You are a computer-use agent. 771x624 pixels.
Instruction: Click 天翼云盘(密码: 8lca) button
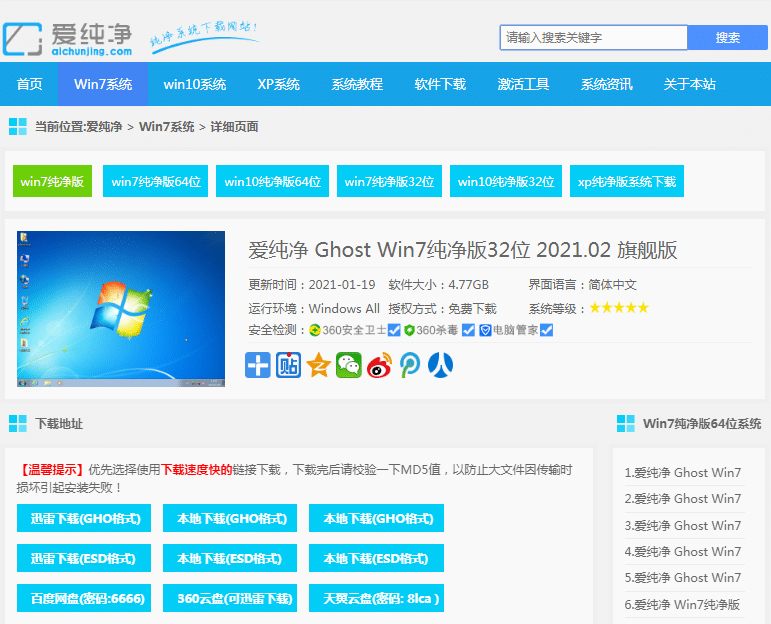click(x=376, y=598)
